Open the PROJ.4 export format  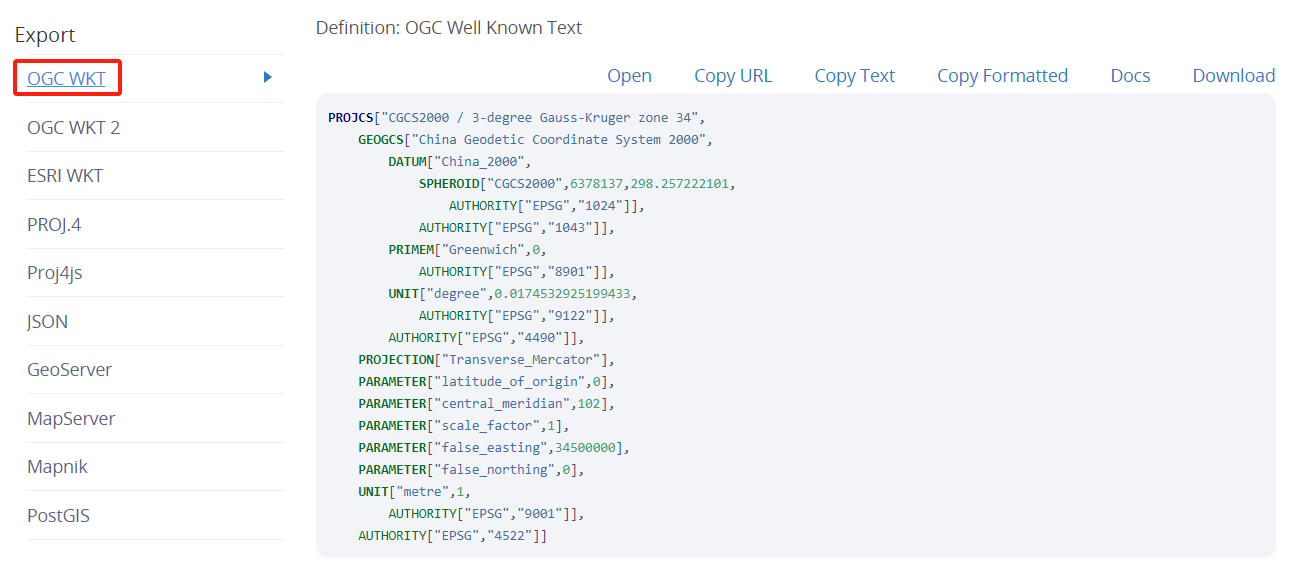[x=54, y=224]
